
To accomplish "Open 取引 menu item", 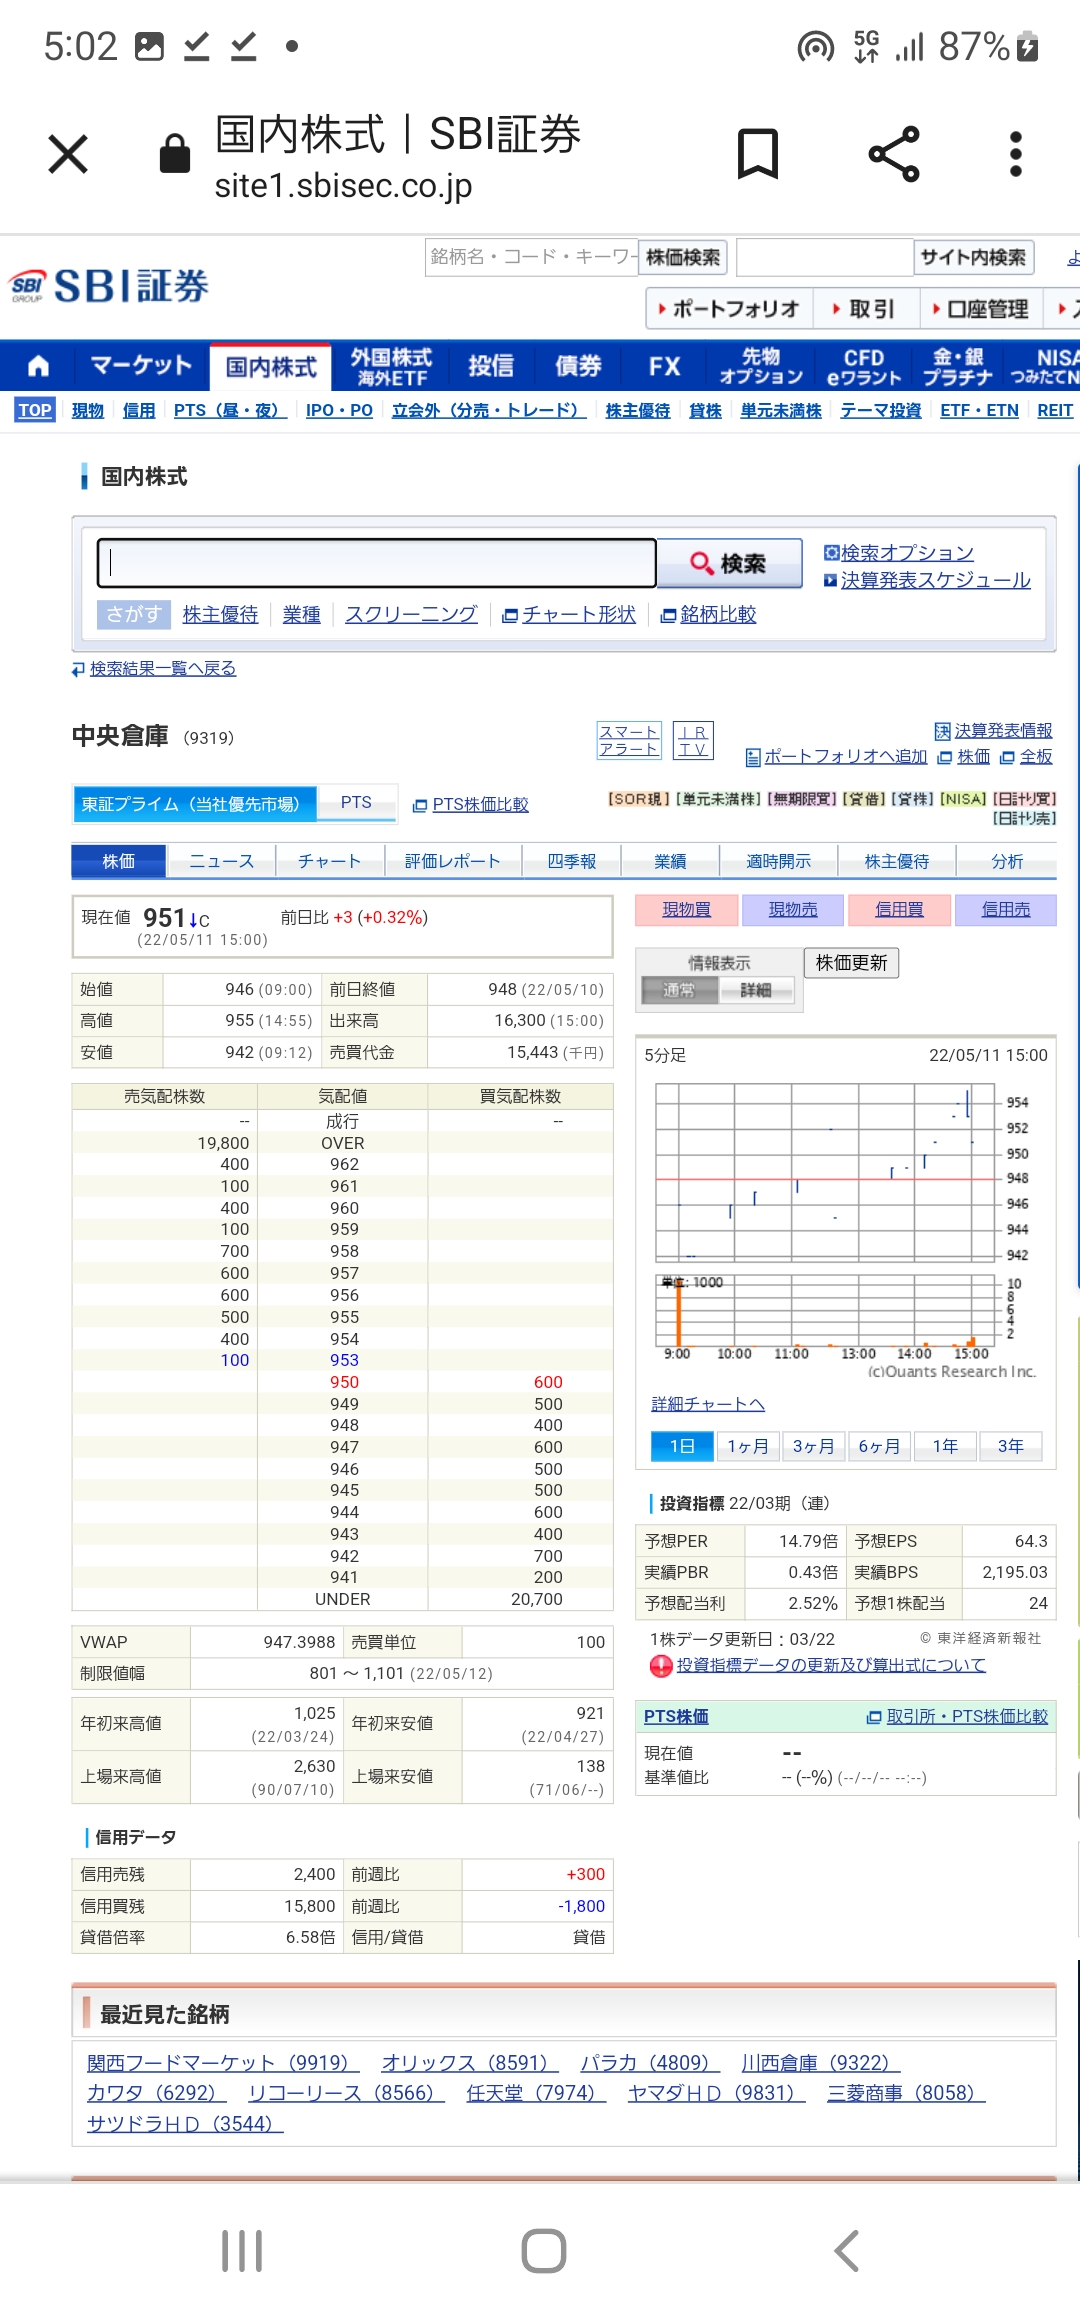I will tap(865, 309).
